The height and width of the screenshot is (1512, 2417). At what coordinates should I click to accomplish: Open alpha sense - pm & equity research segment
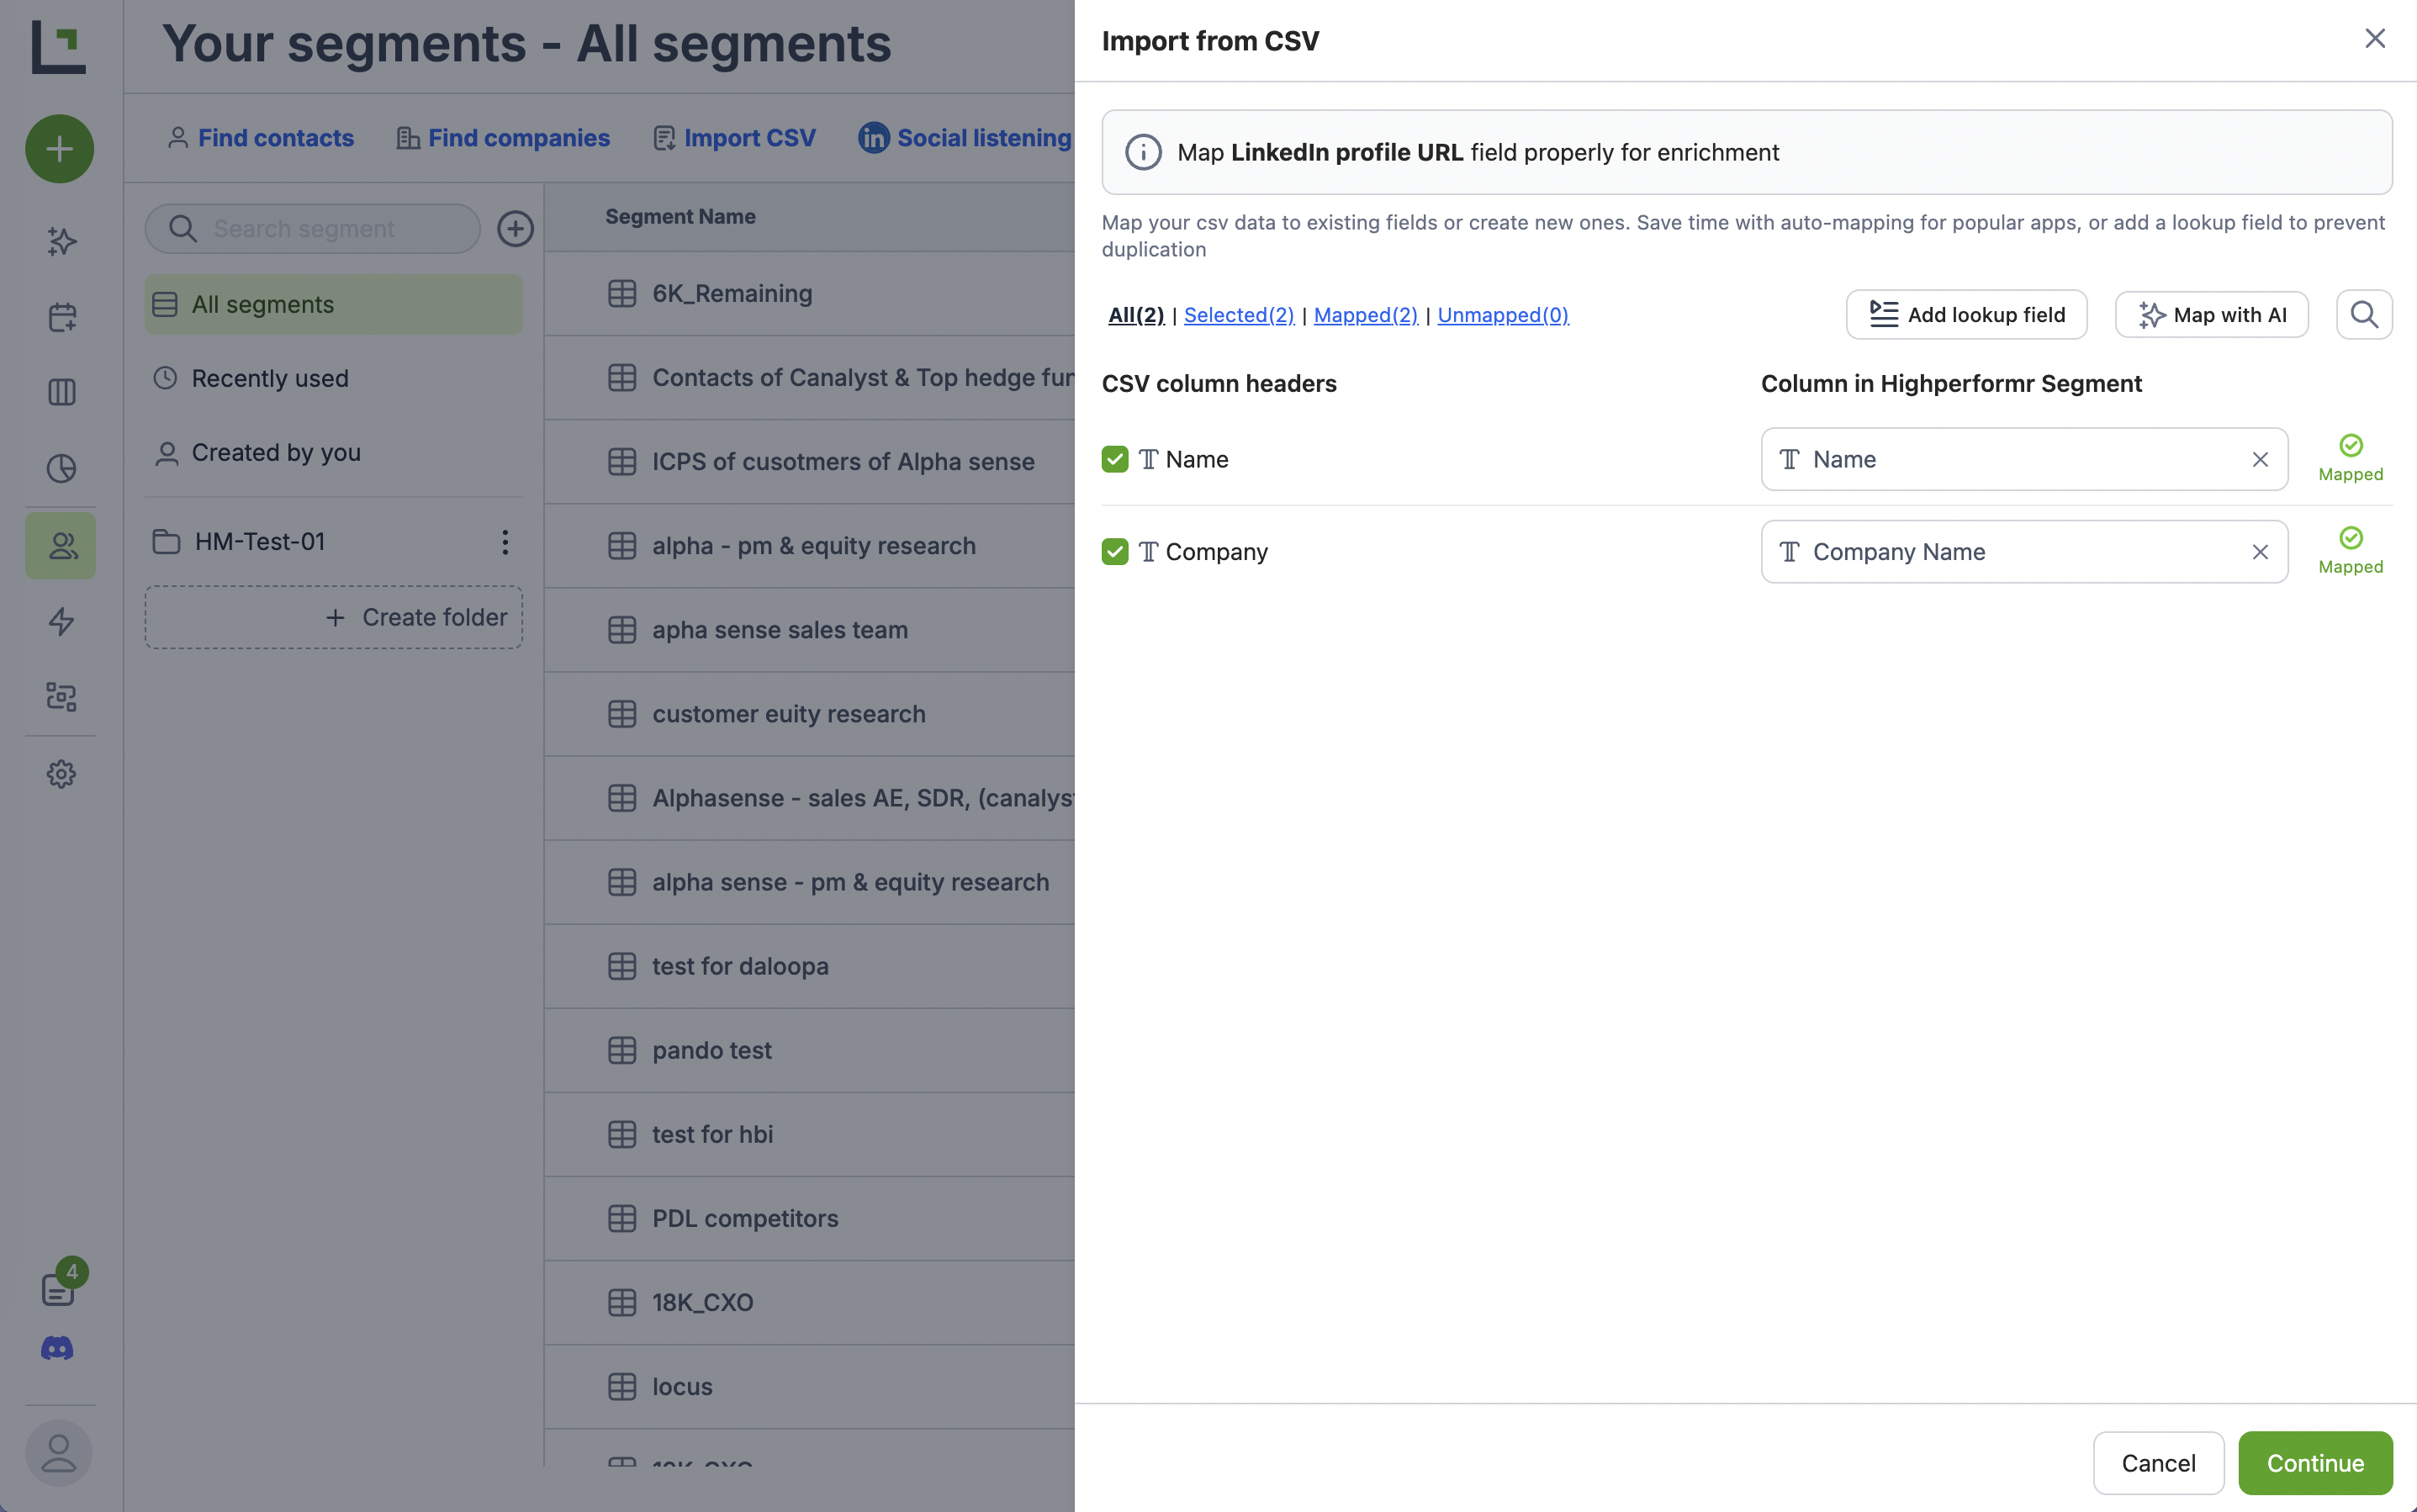click(x=850, y=883)
